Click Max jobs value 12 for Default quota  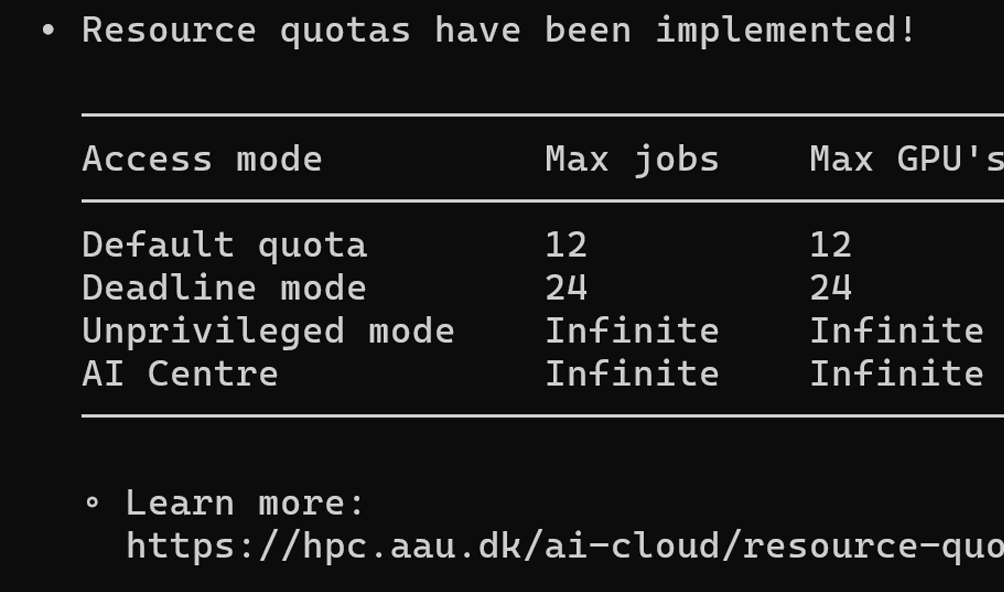point(566,245)
